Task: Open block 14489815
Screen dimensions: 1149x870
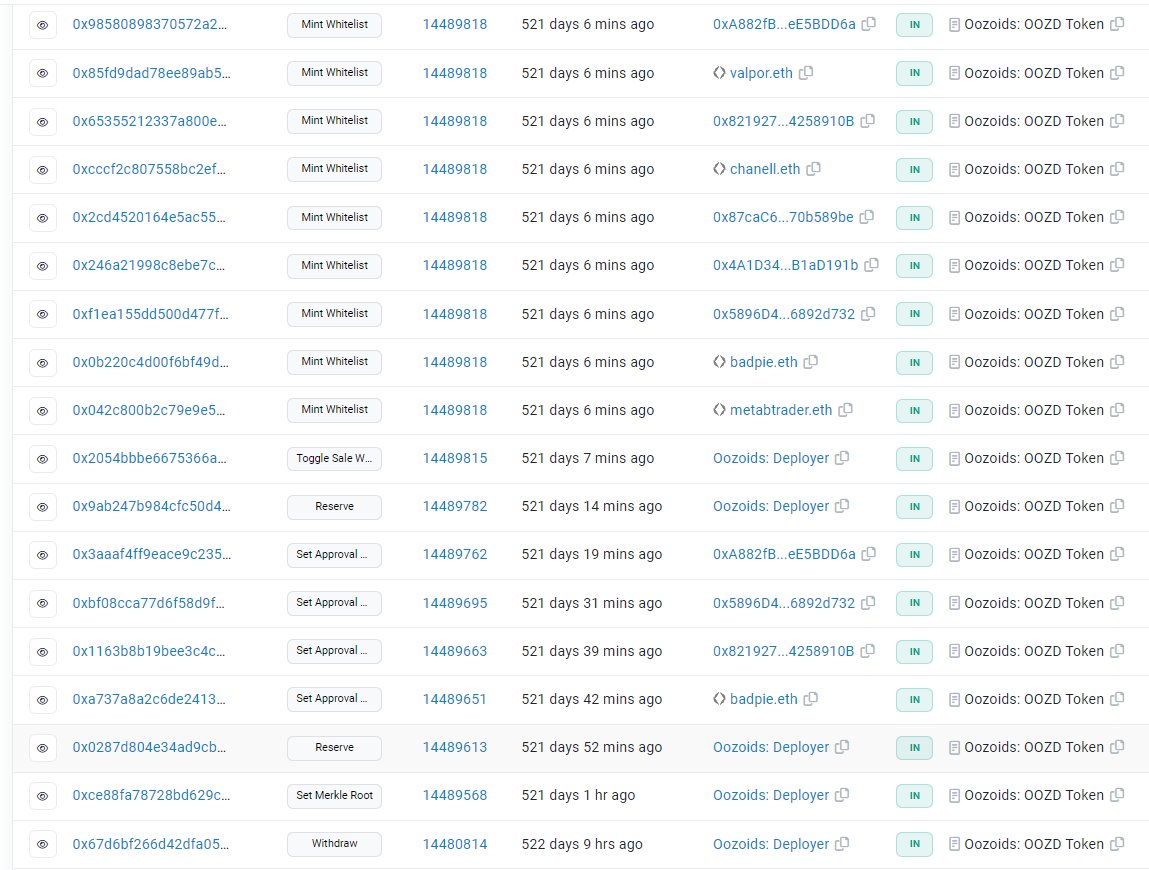Action: (454, 459)
